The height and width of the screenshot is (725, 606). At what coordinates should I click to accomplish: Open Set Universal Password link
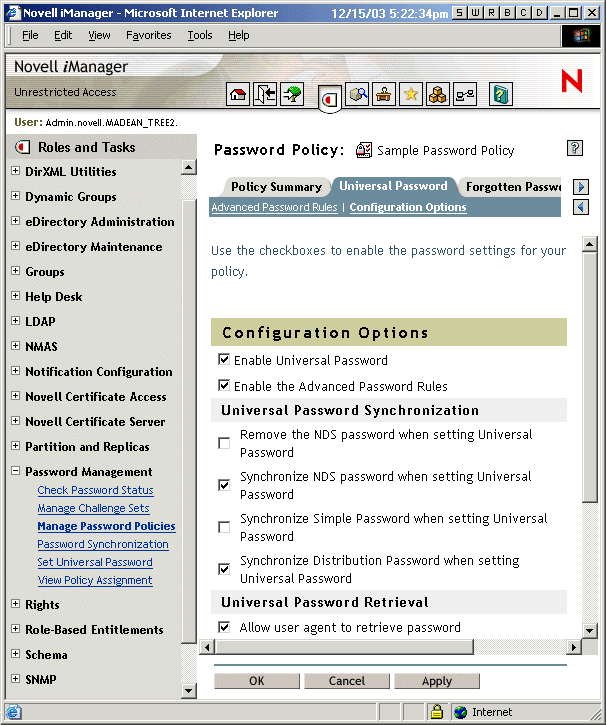[95, 562]
